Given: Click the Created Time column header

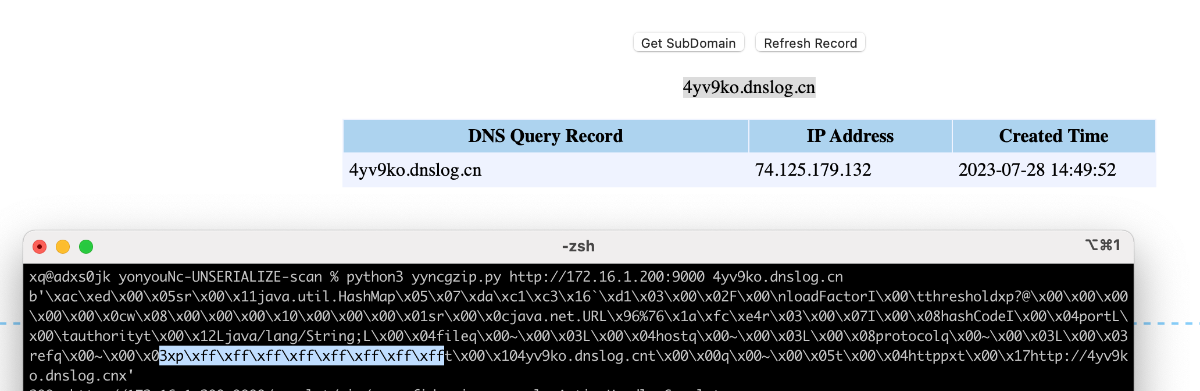Looking at the screenshot, I should [1054, 136].
